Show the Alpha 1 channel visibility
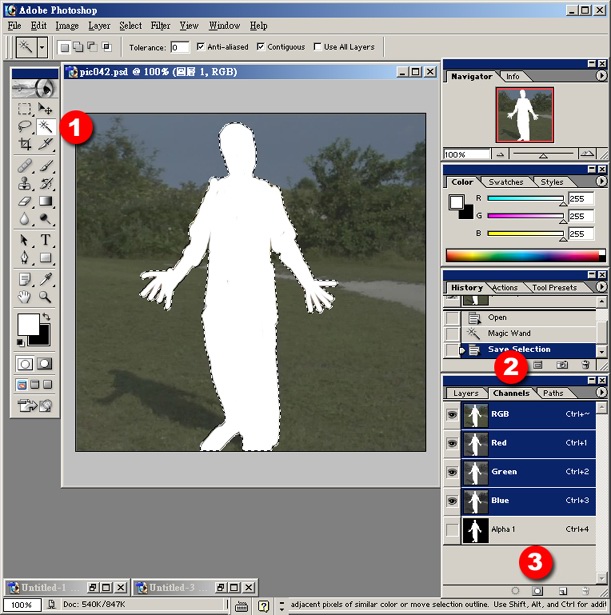611x615 pixels. [x=452, y=530]
